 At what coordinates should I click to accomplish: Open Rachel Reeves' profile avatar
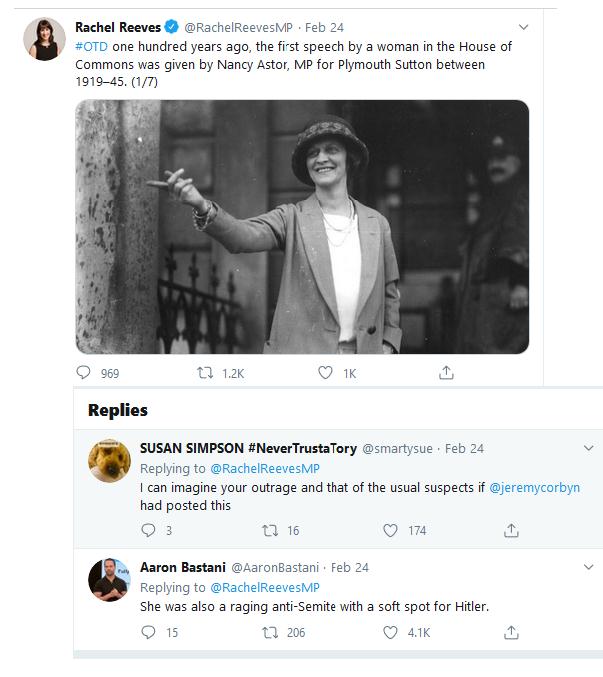coord(45,38)
